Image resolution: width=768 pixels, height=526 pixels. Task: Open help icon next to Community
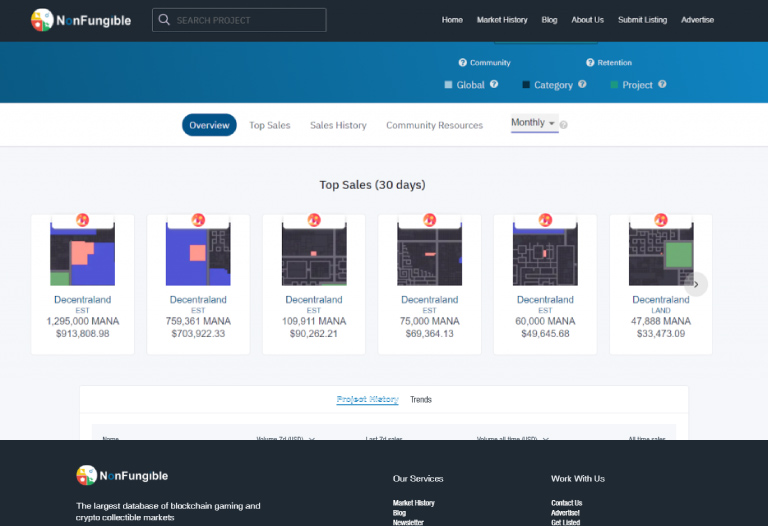tap(462, 63)
